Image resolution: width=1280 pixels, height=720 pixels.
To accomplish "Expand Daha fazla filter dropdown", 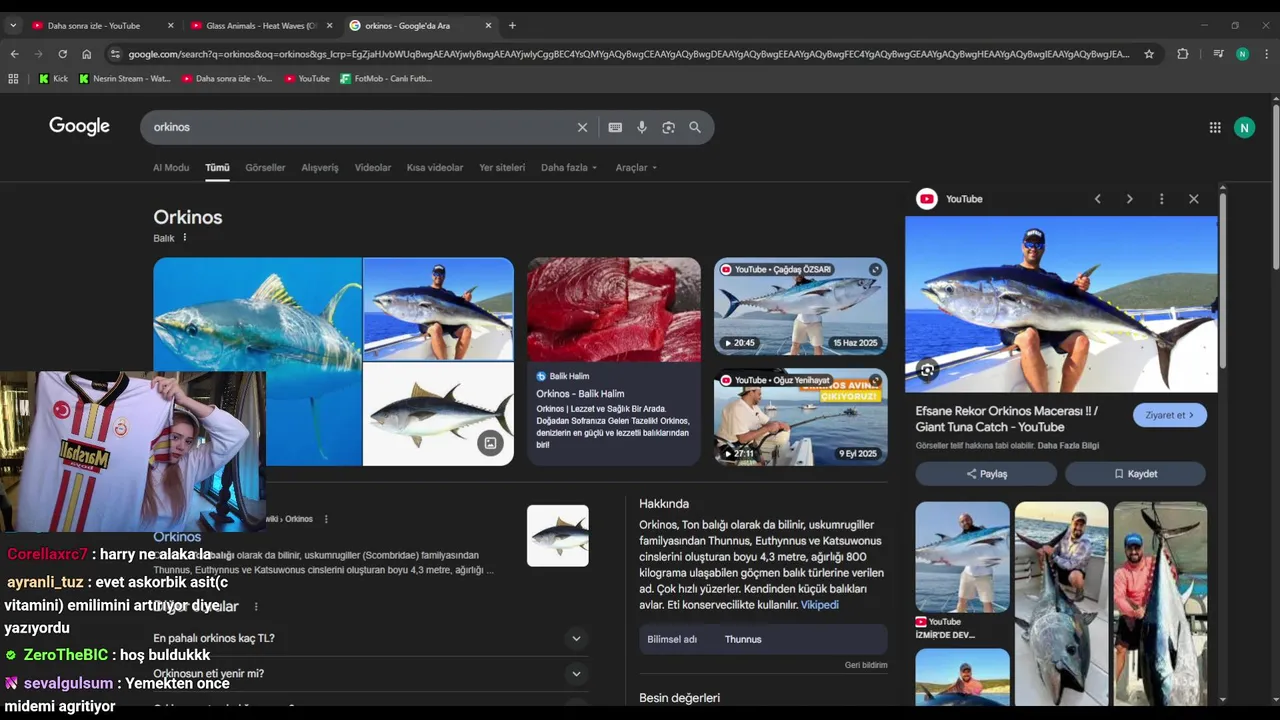I will (569, 168).
